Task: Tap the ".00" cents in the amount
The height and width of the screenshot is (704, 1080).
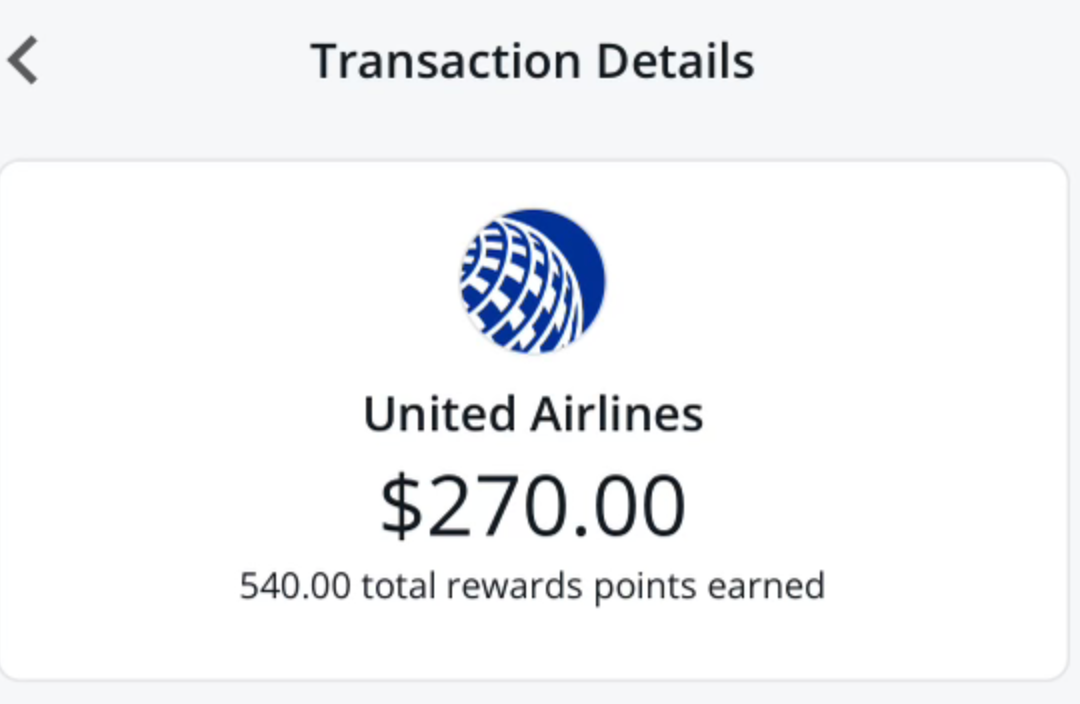Action: 632,506
